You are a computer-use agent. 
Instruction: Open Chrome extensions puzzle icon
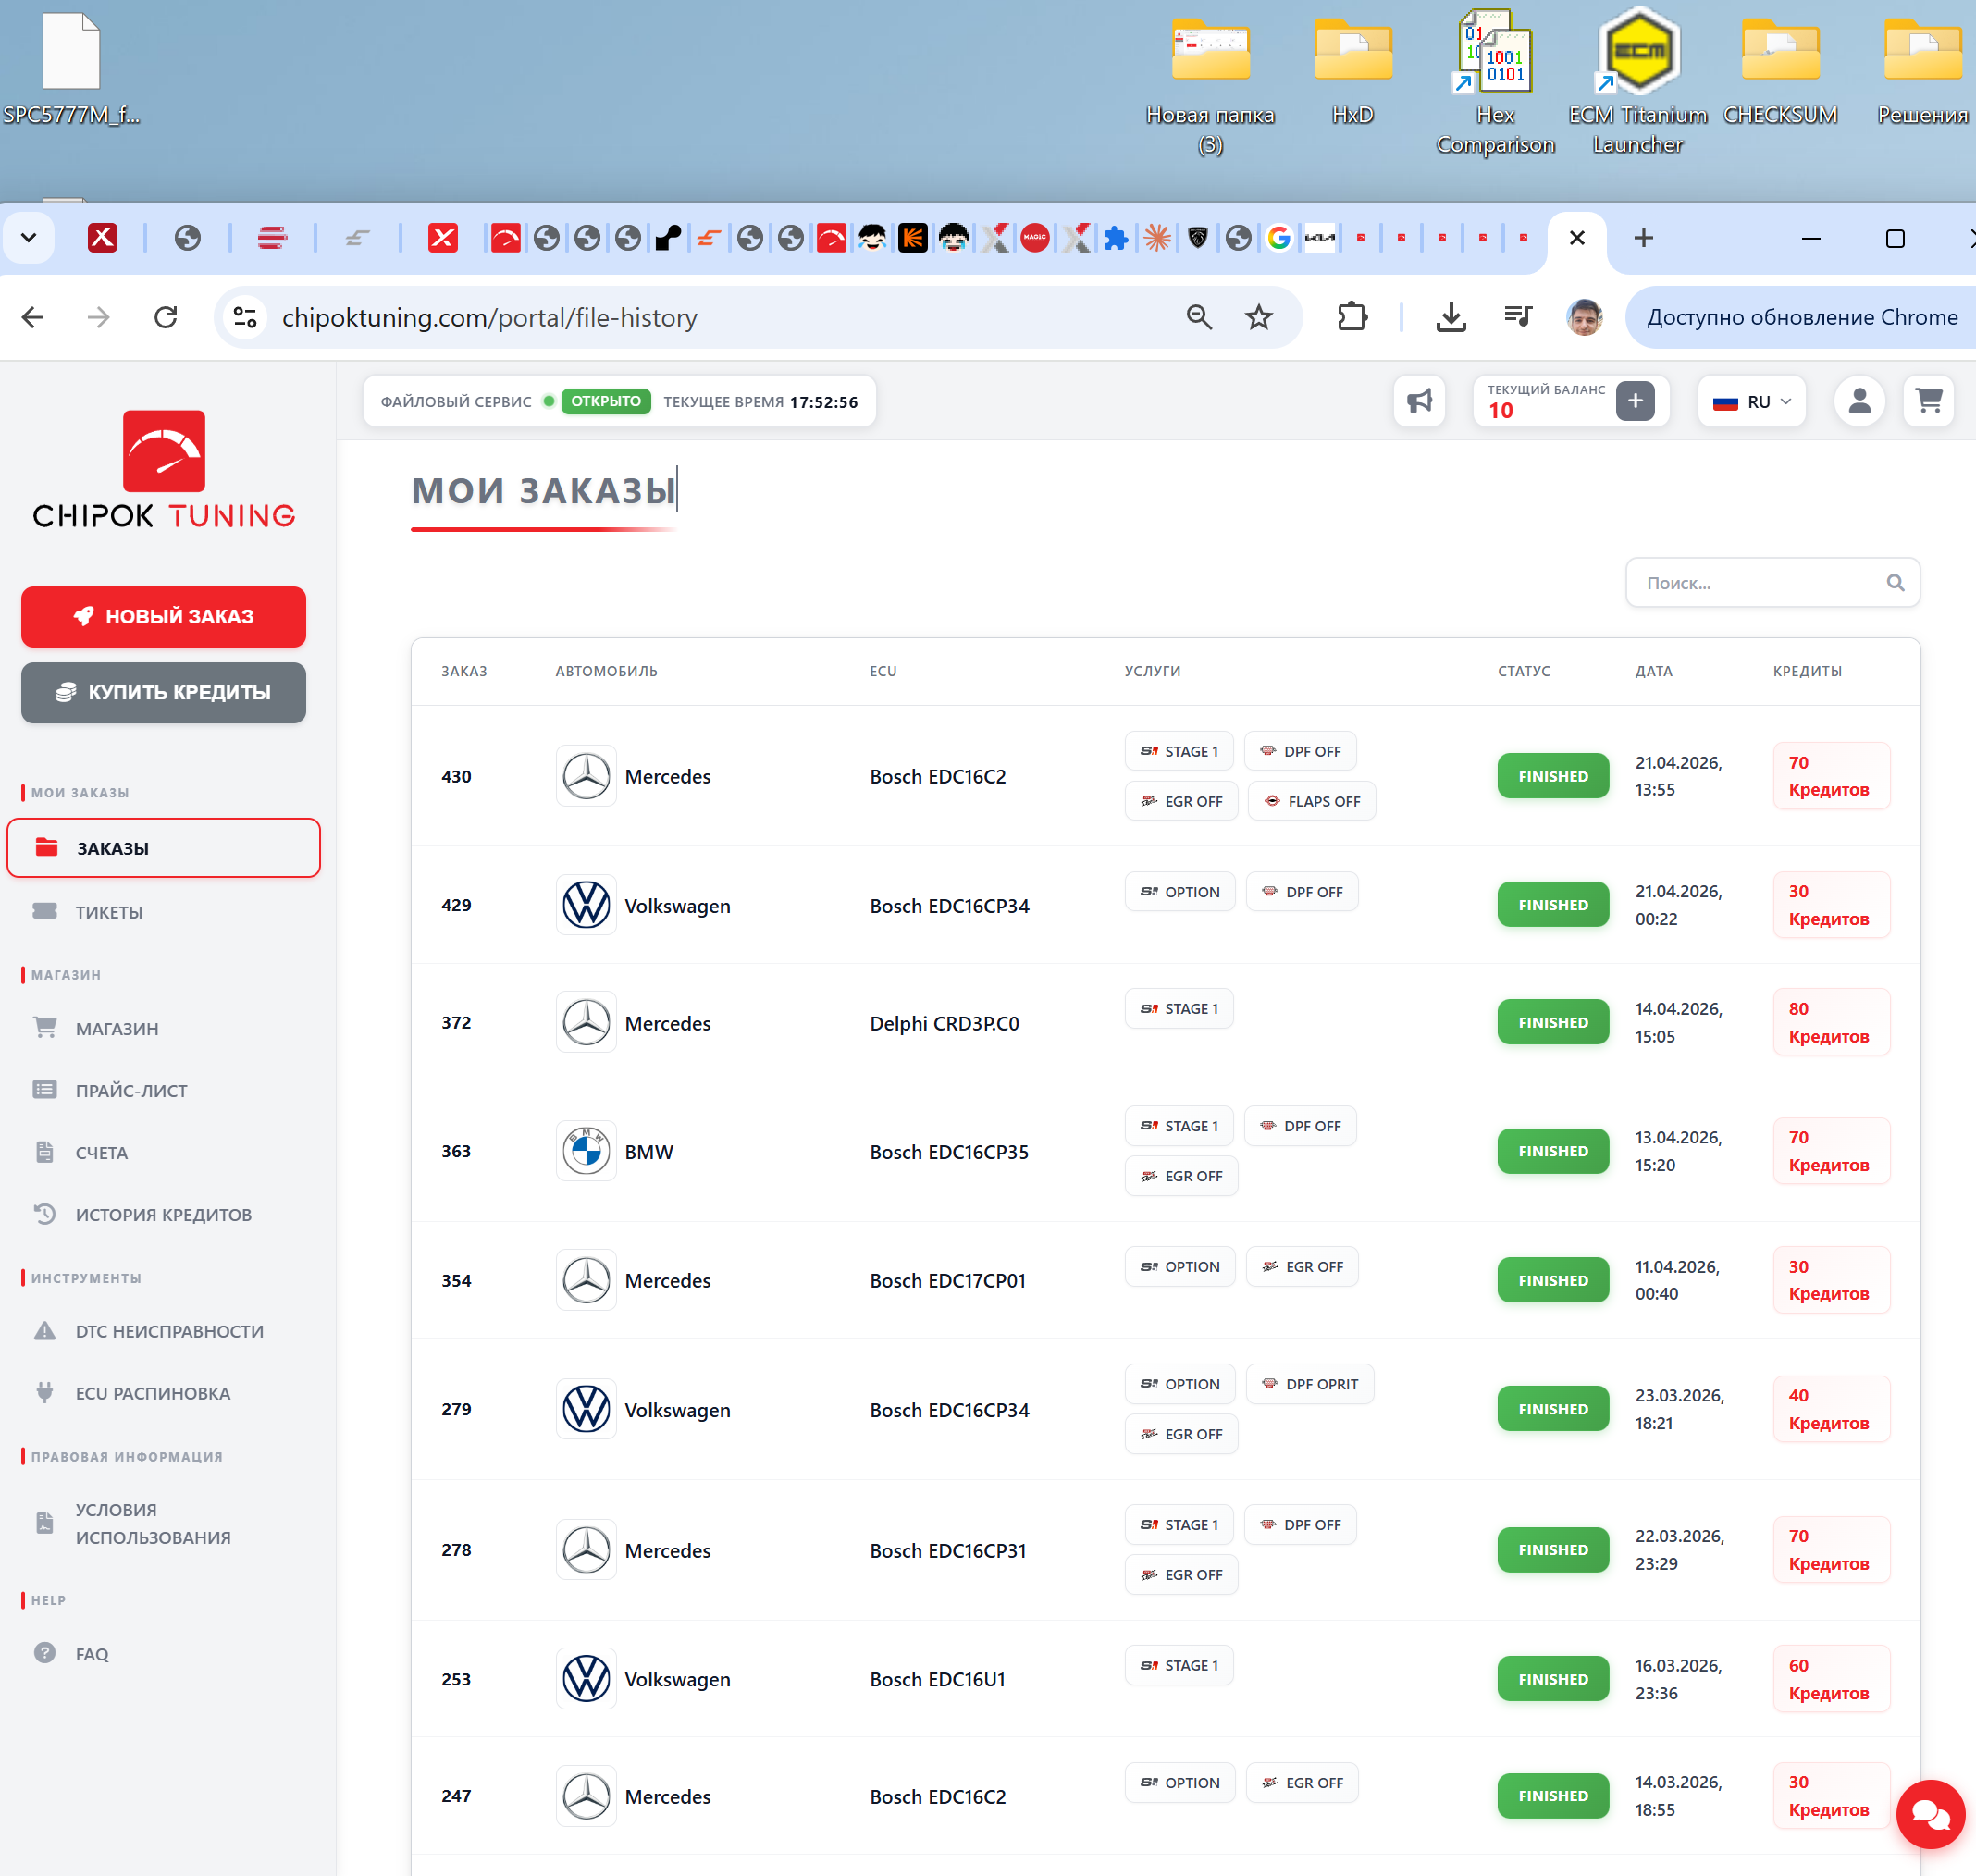(1352, 318)
